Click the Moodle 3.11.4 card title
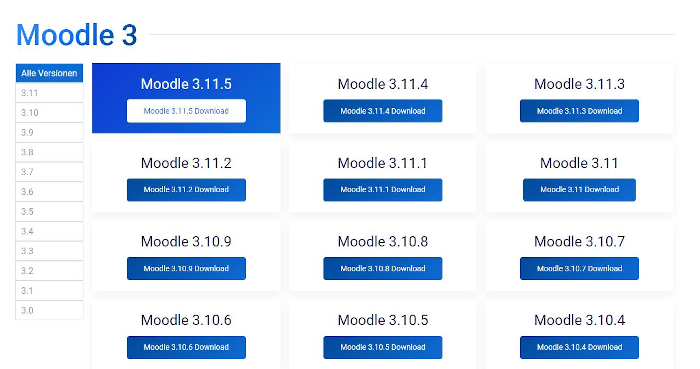The width and height of the screenshot is (700, 369). (x=383, y=84)
